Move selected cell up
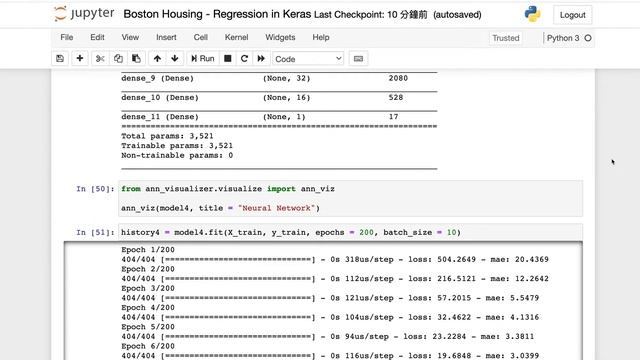Screen dimensions: 640x360 [x=157, y=58]
